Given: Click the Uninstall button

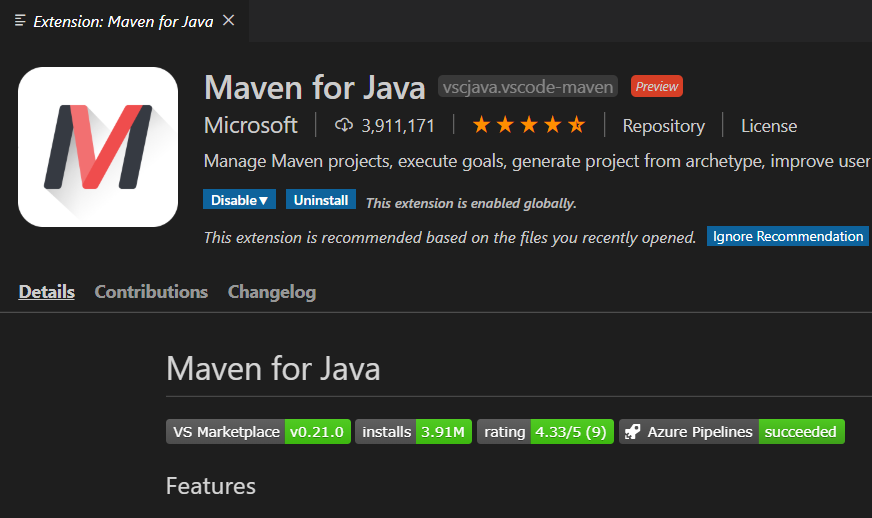Looking at the screenshot, I should (321, 200).
